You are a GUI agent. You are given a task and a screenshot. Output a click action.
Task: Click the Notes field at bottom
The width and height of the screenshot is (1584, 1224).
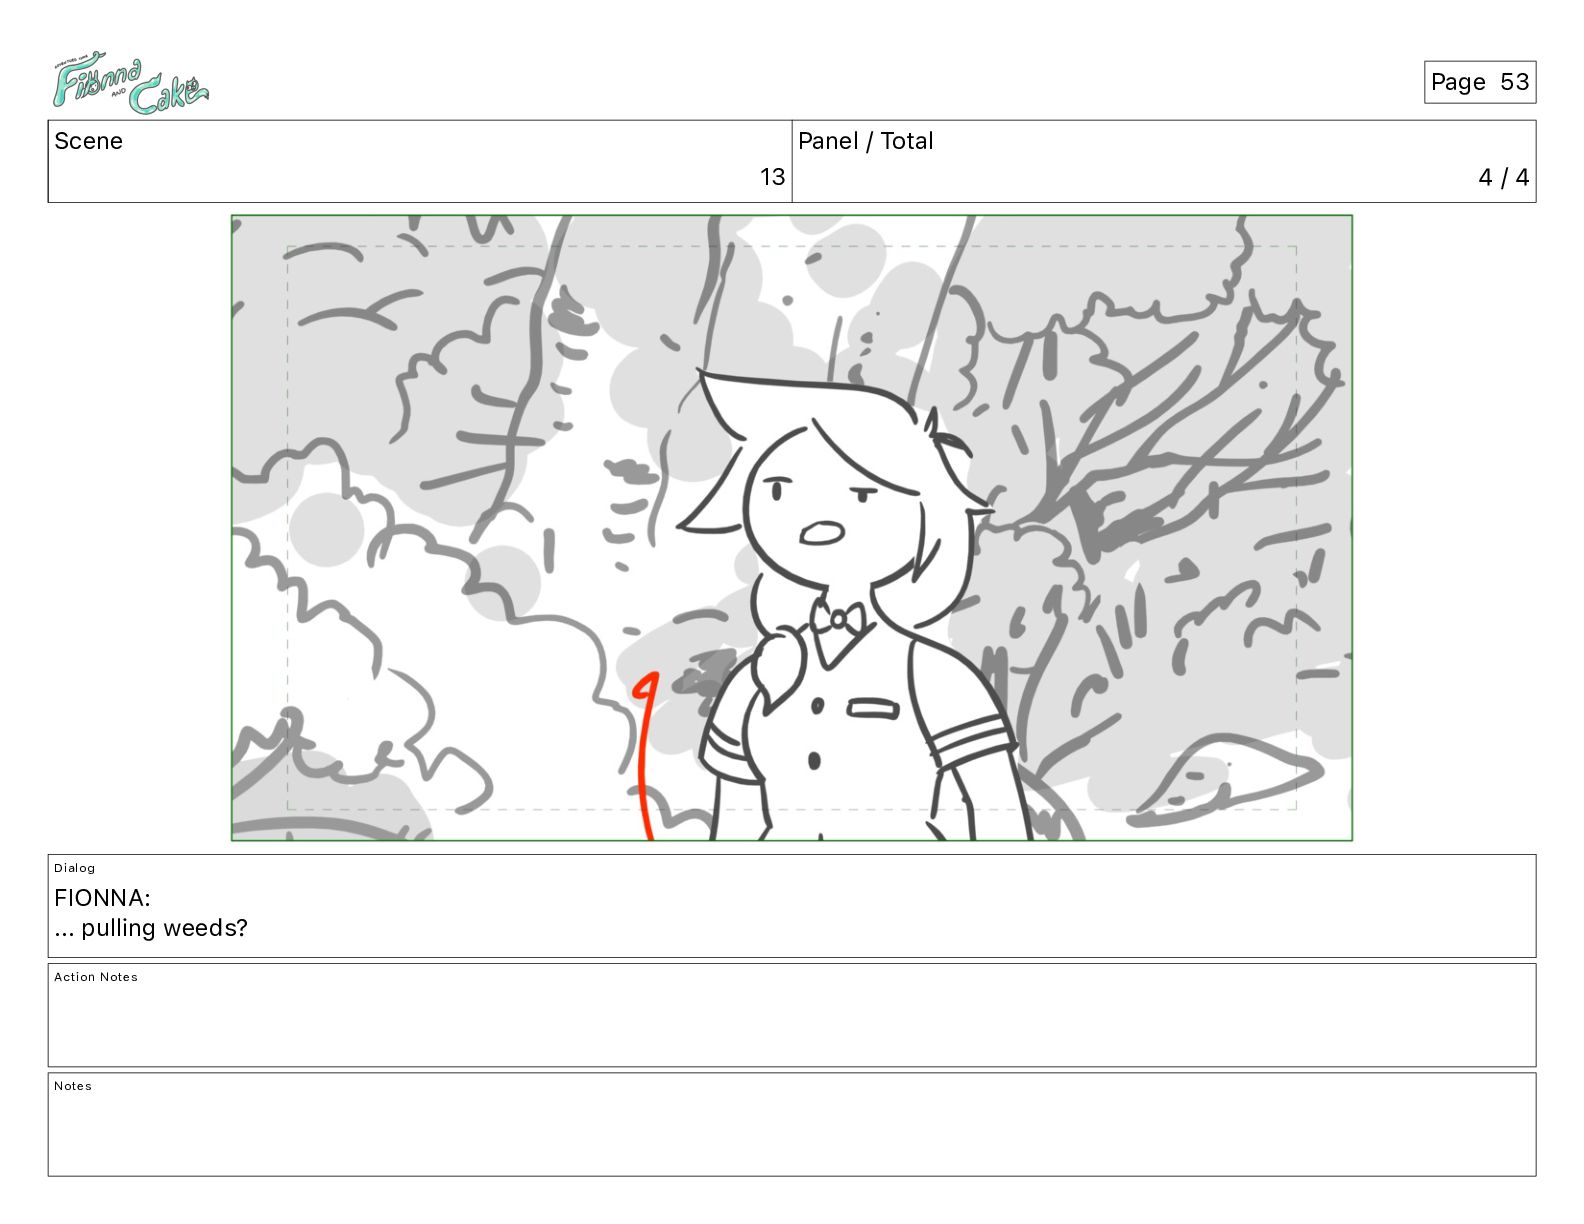pyautogui.click(x=792, y=1124)
